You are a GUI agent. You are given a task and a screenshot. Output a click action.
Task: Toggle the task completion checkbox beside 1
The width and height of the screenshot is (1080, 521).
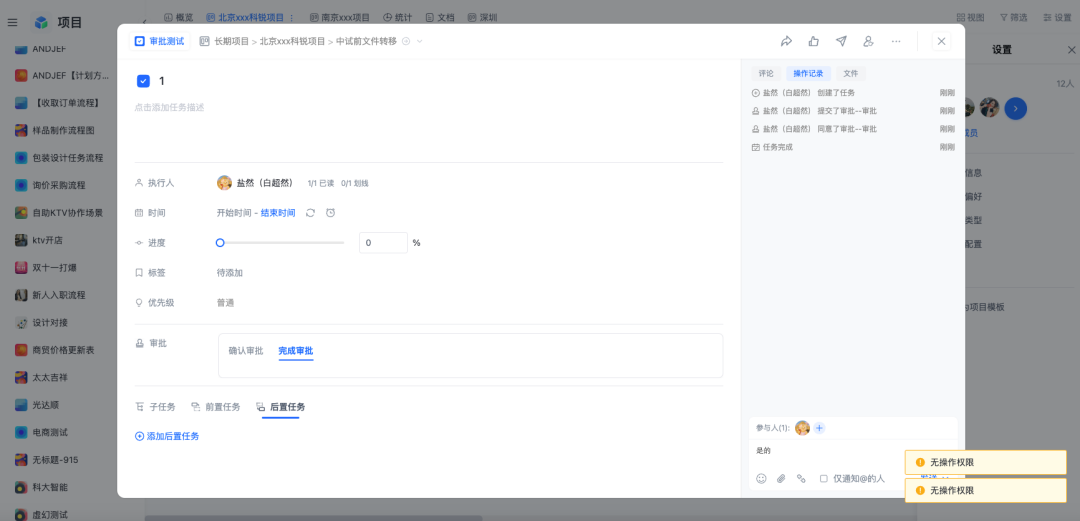click(x=143, y=81)
